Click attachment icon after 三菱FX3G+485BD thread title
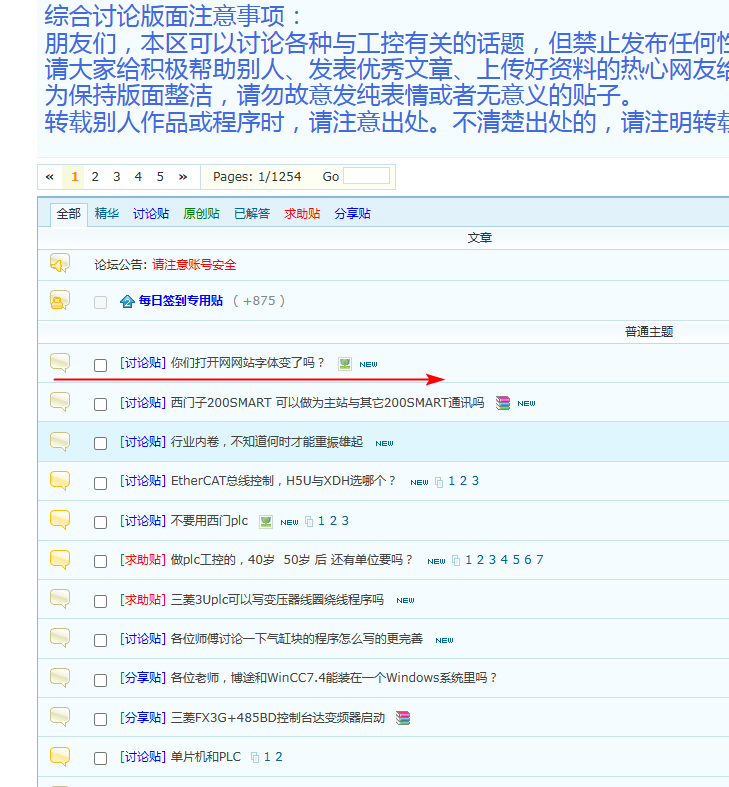 coord(403,718)
